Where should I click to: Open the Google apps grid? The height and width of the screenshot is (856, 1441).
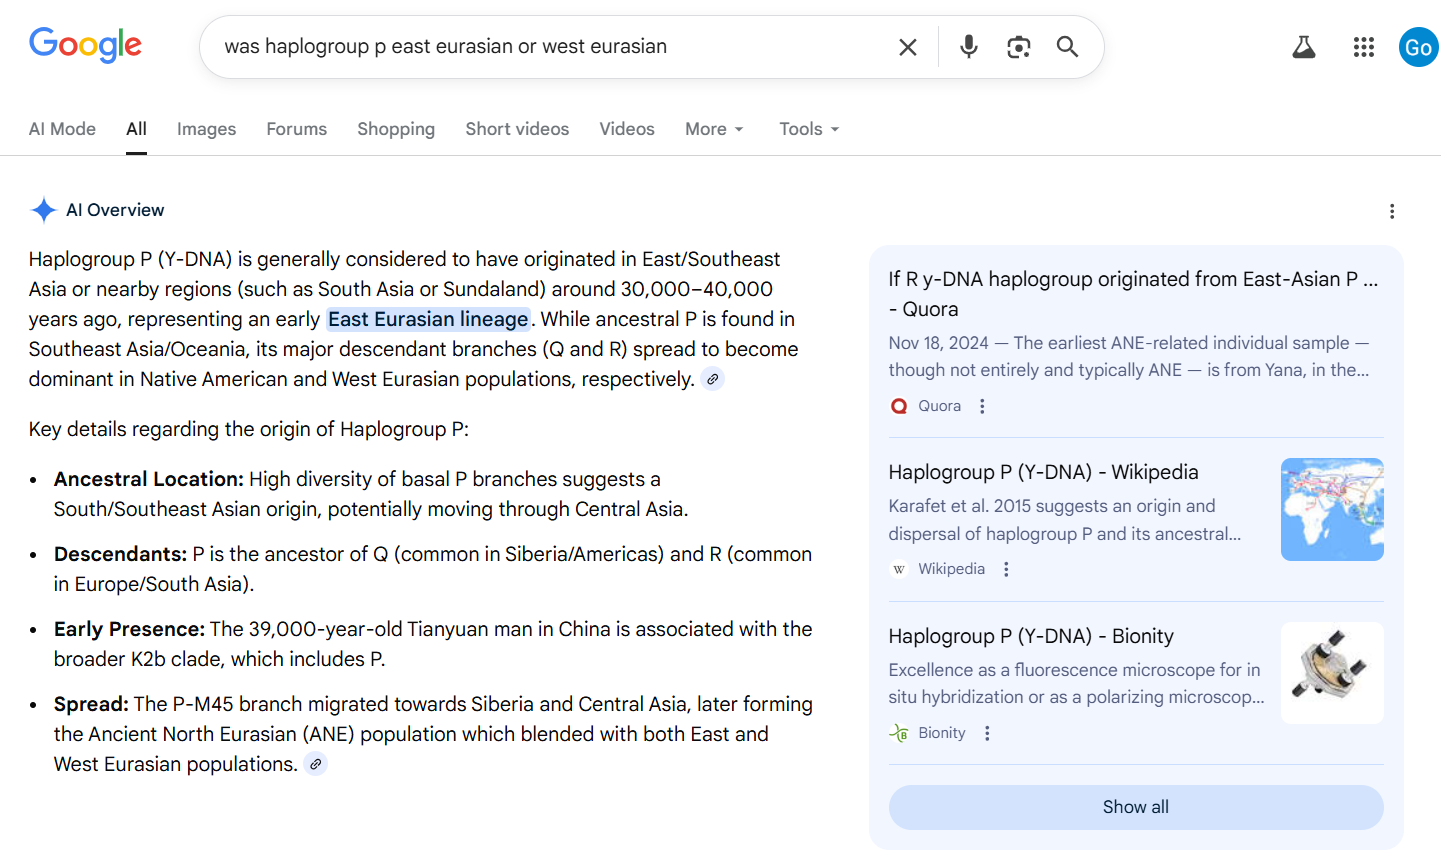1363,47
